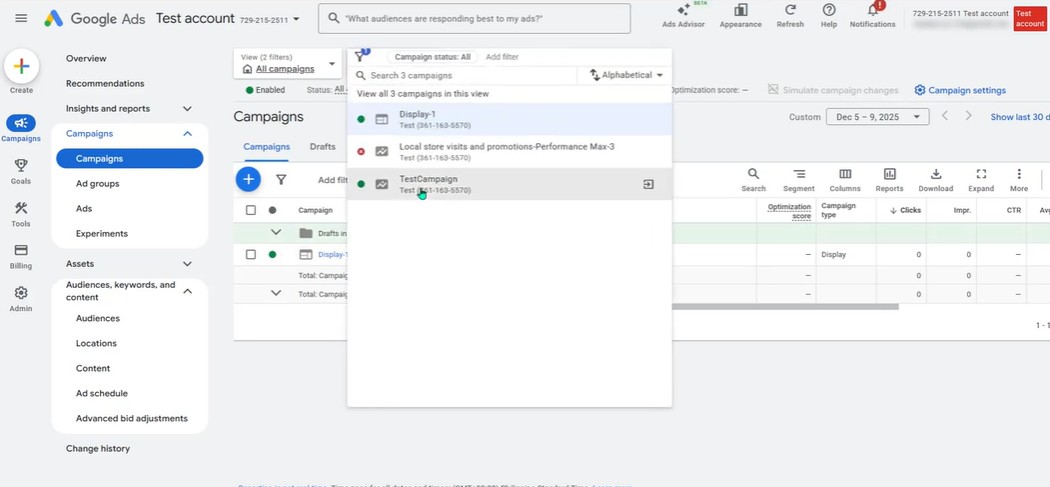The width and height of the screenshot is (1050, 487).
Task: Open Segment options
Action: pos(799,180)
